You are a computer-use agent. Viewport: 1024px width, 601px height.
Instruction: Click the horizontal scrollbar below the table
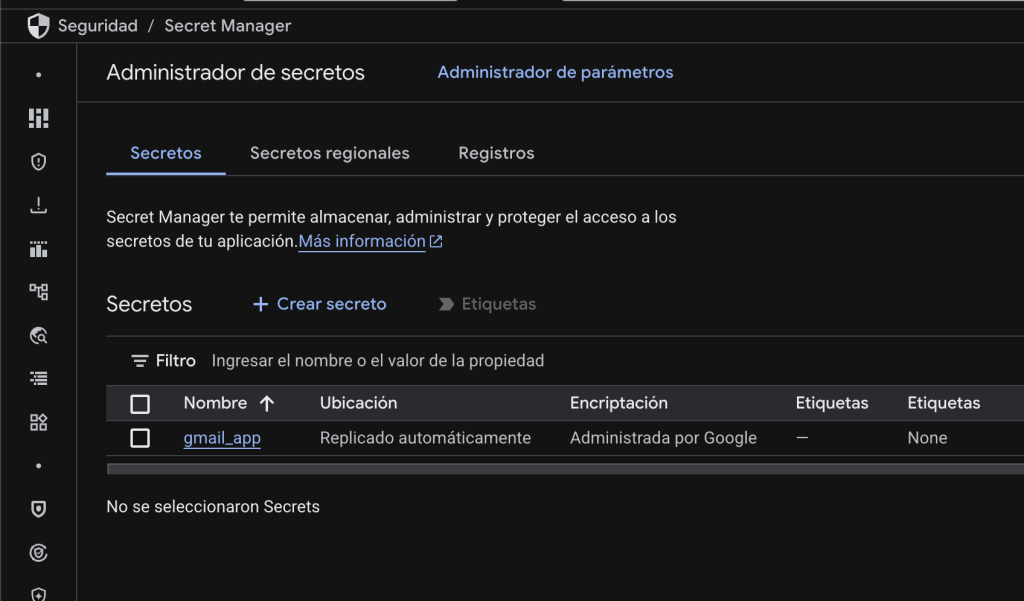tap(566, 469)
